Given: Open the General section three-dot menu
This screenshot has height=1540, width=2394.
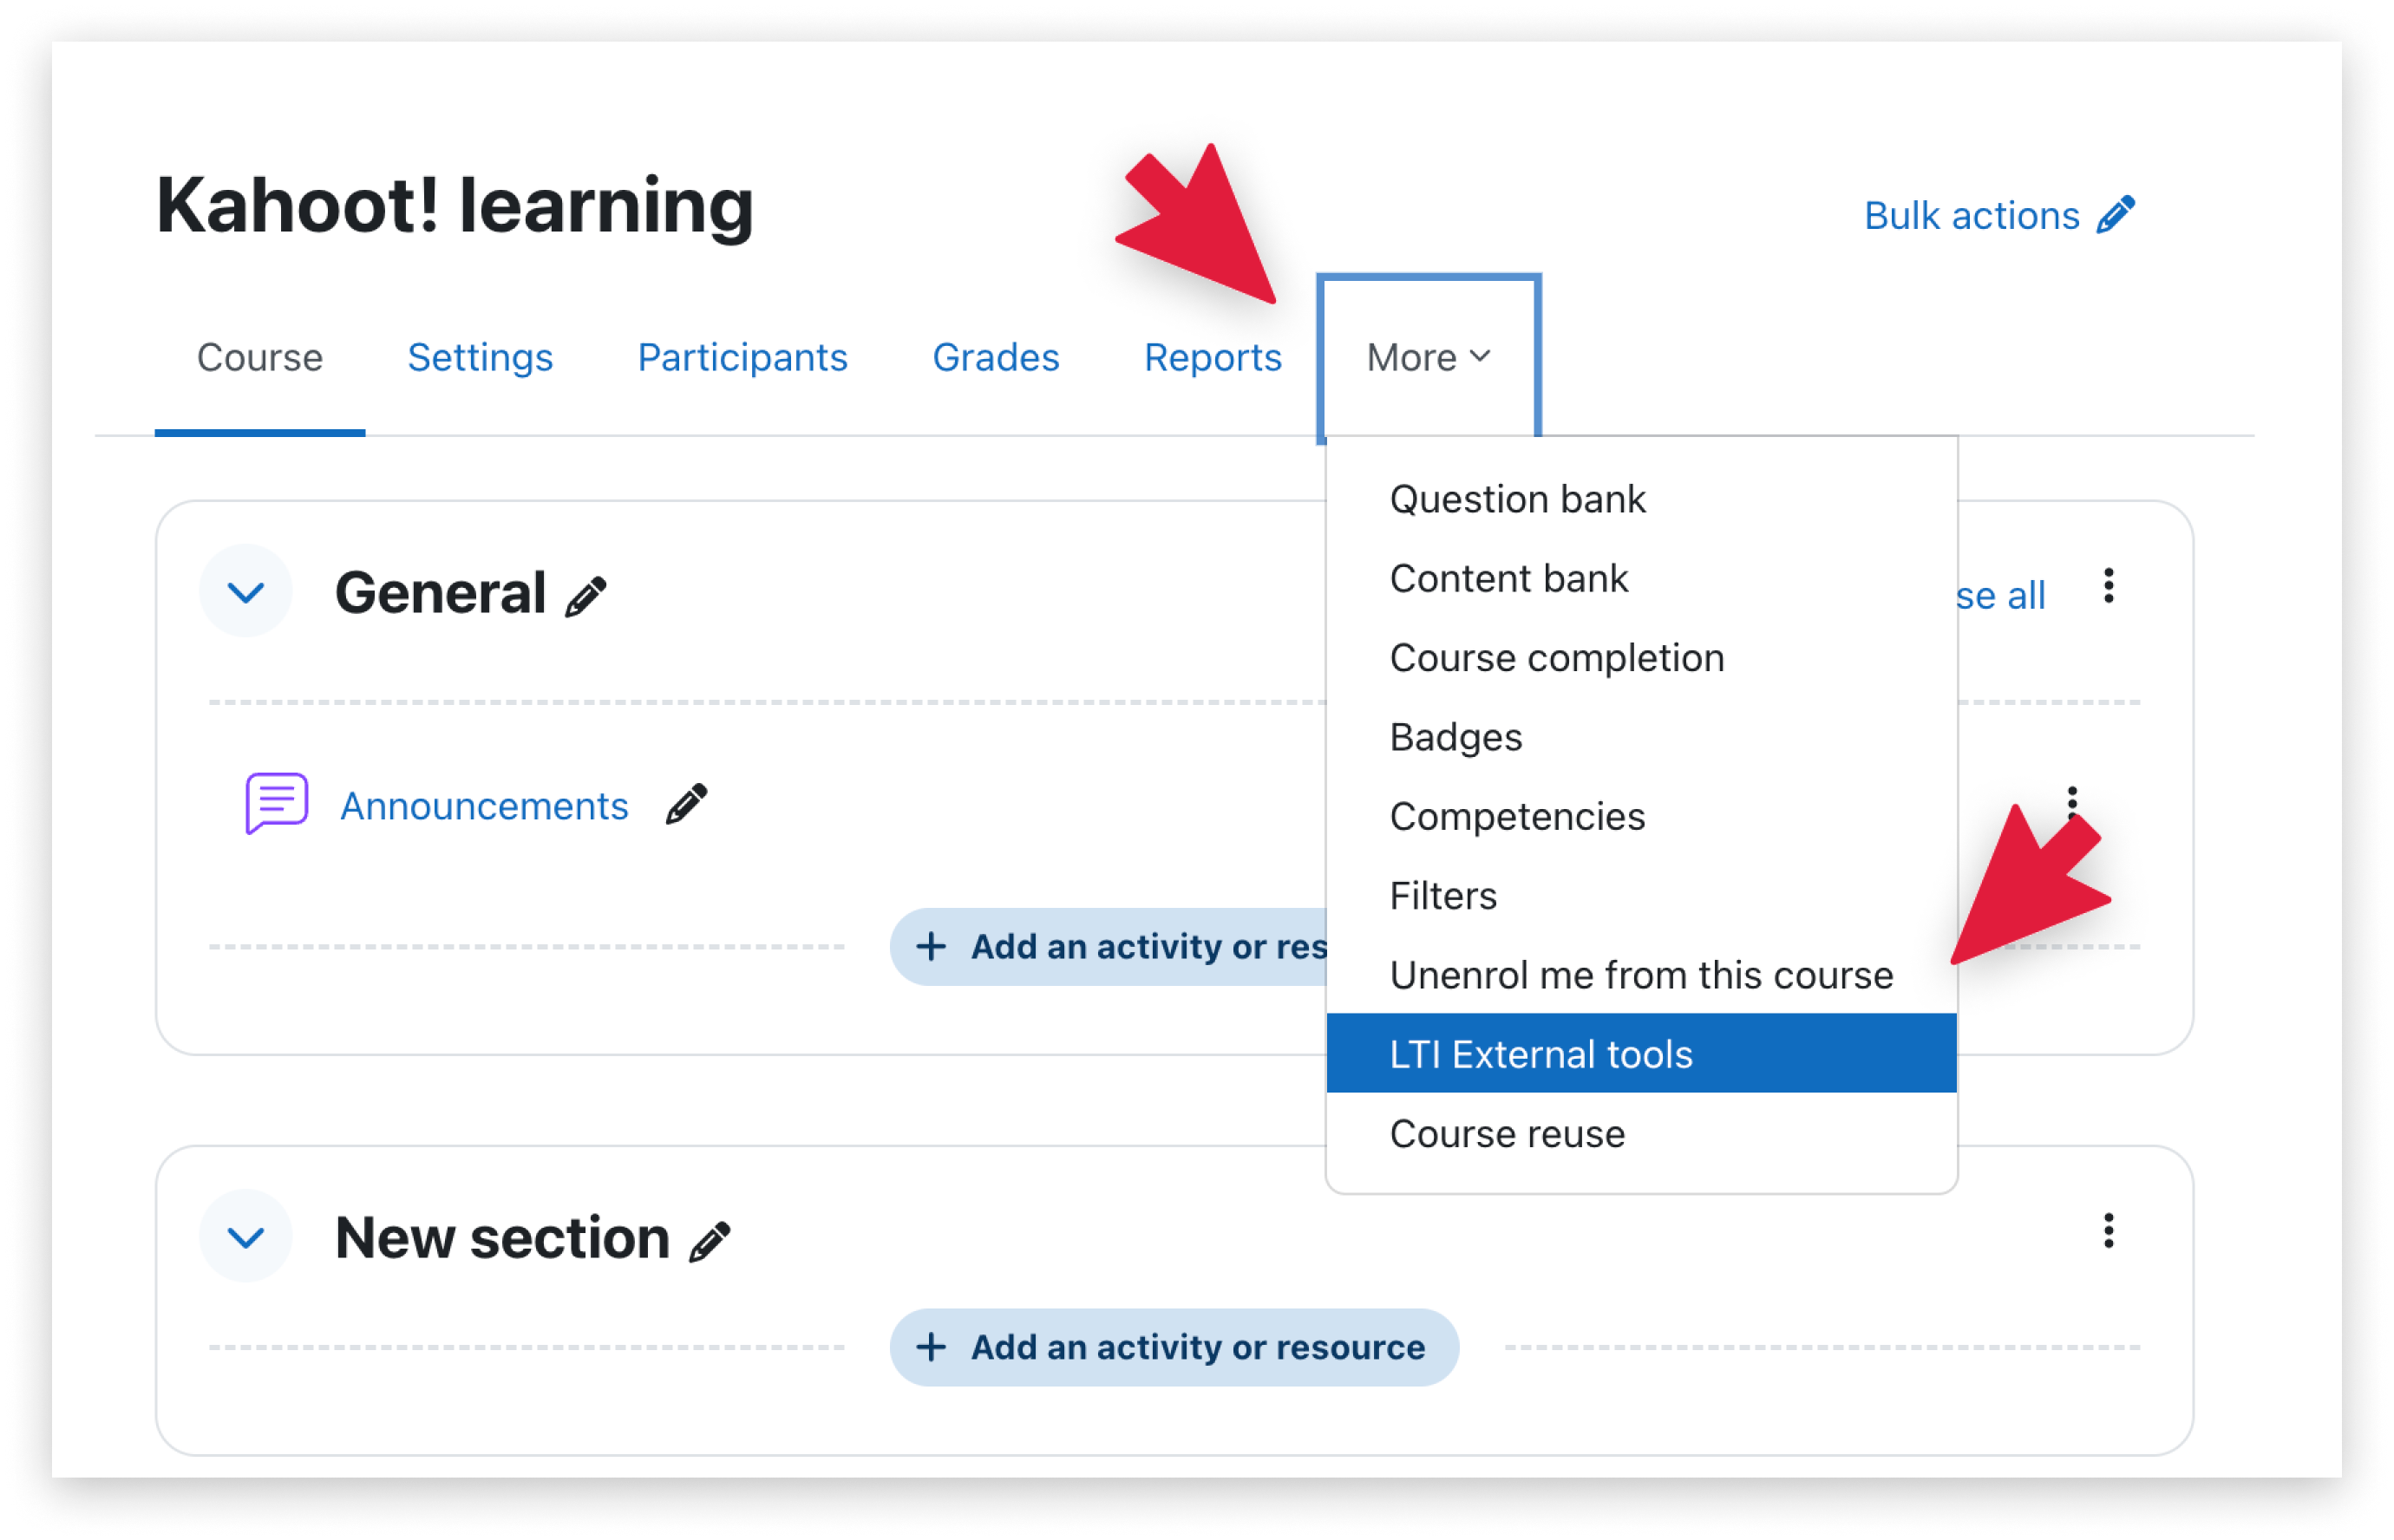Looking at the screenshot, I should (x=2109, y=586).
